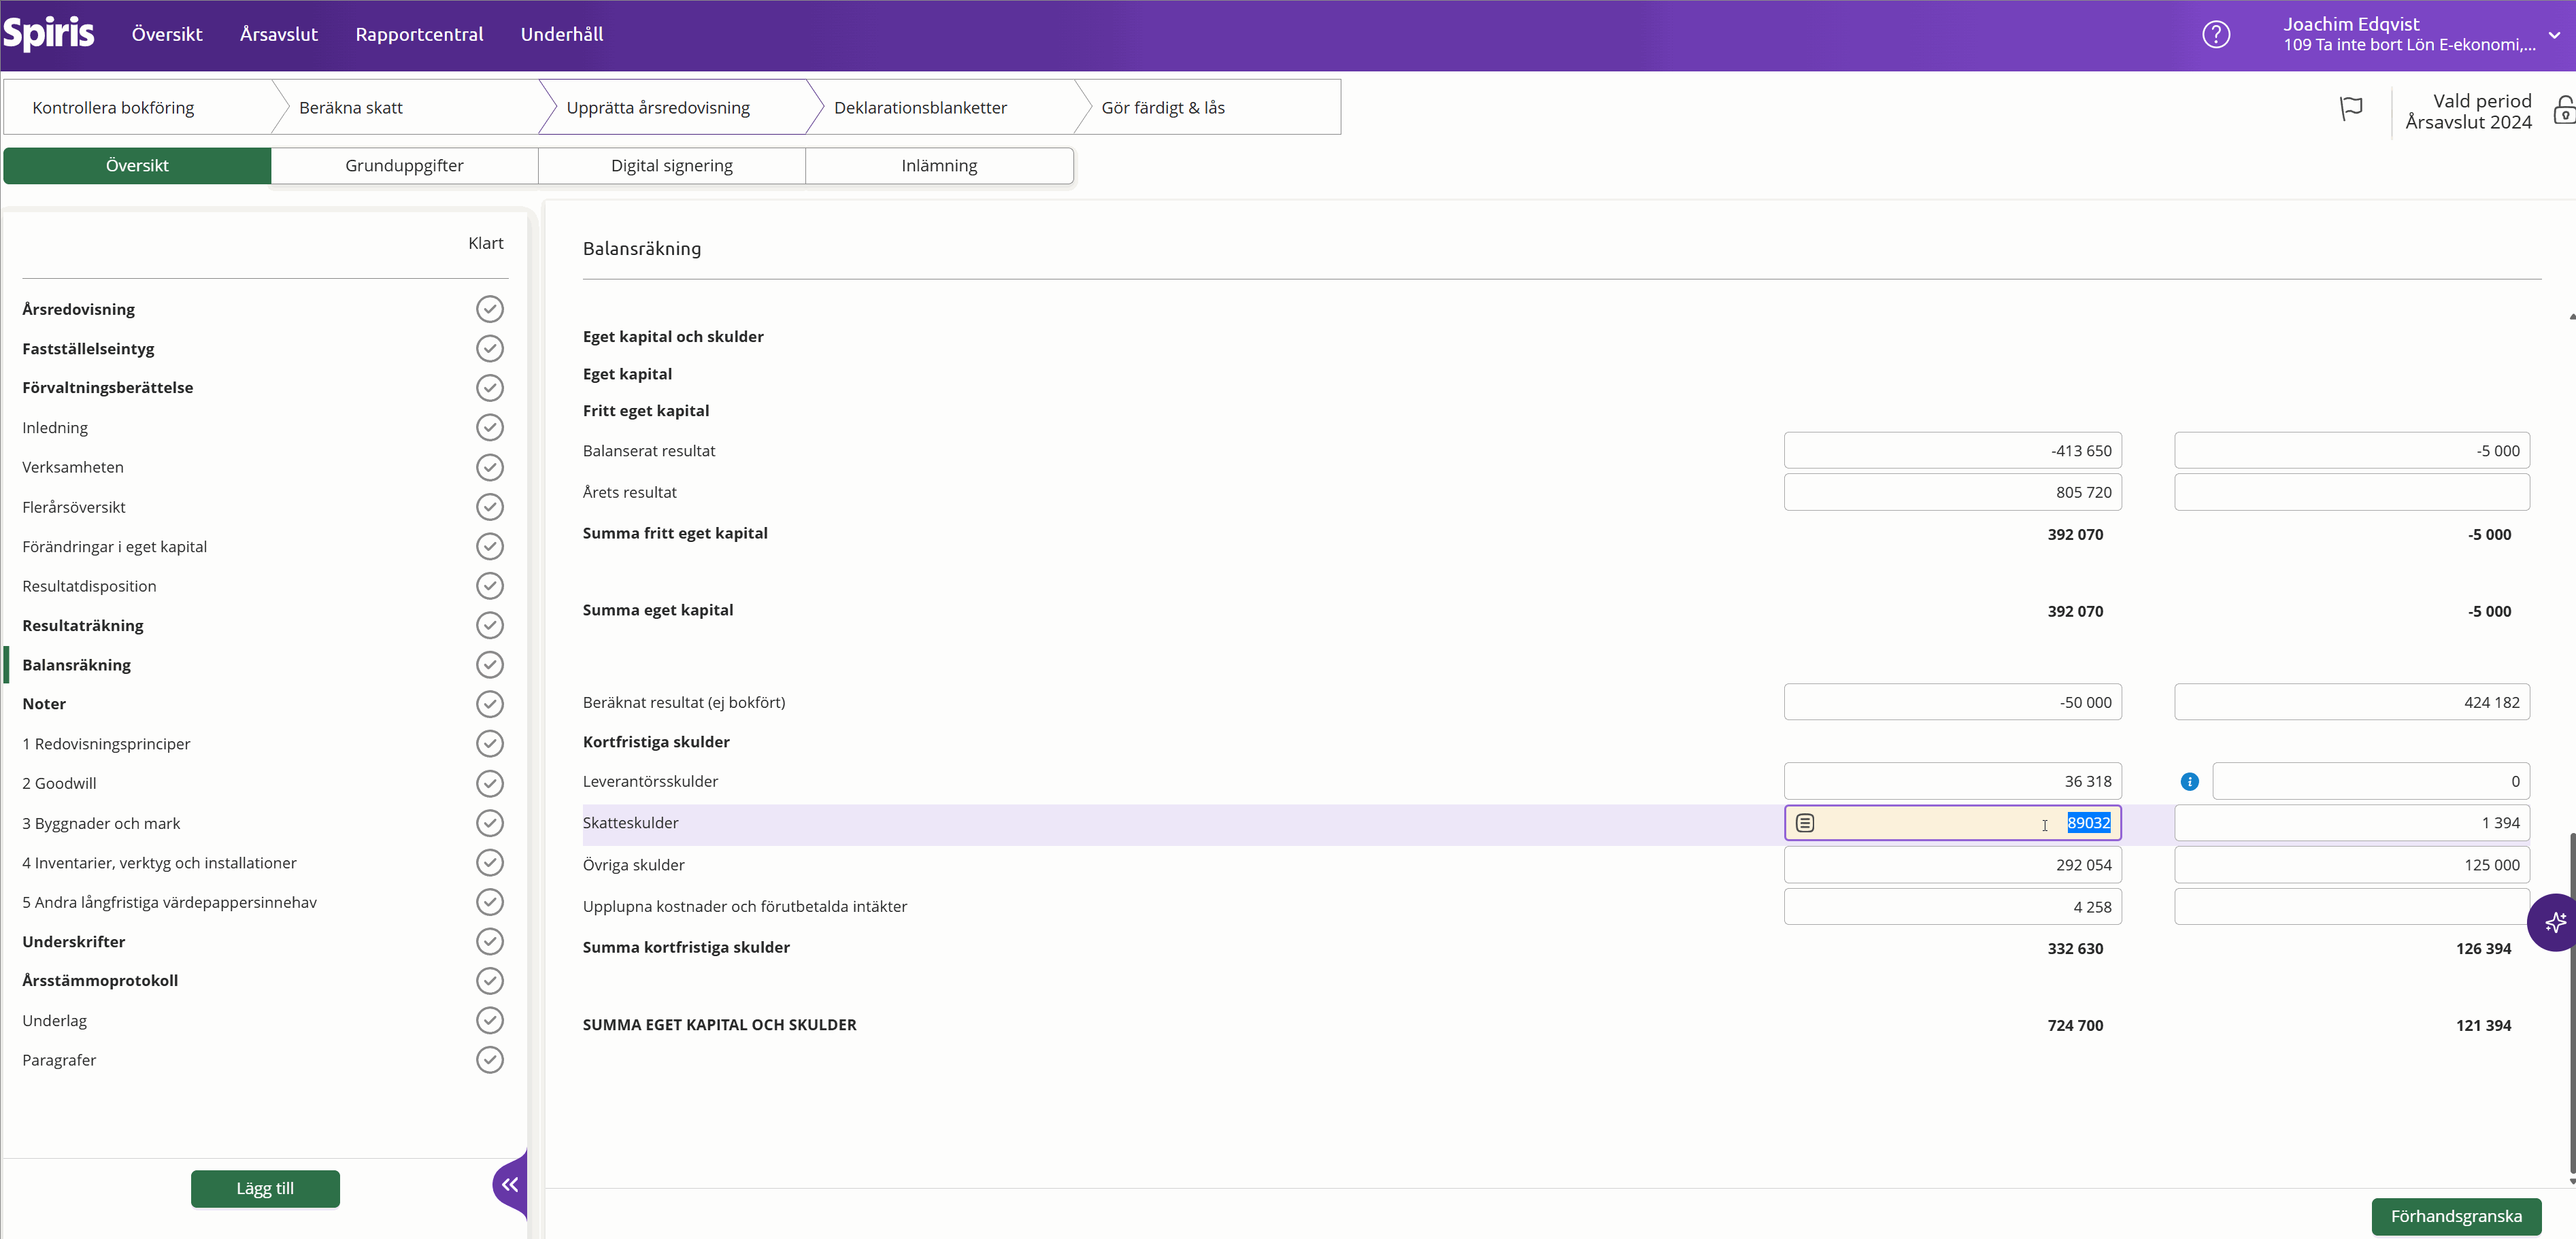Switch to Inlämning tab
Viewport: 2576px width, 1239px height.
point(940,166)
